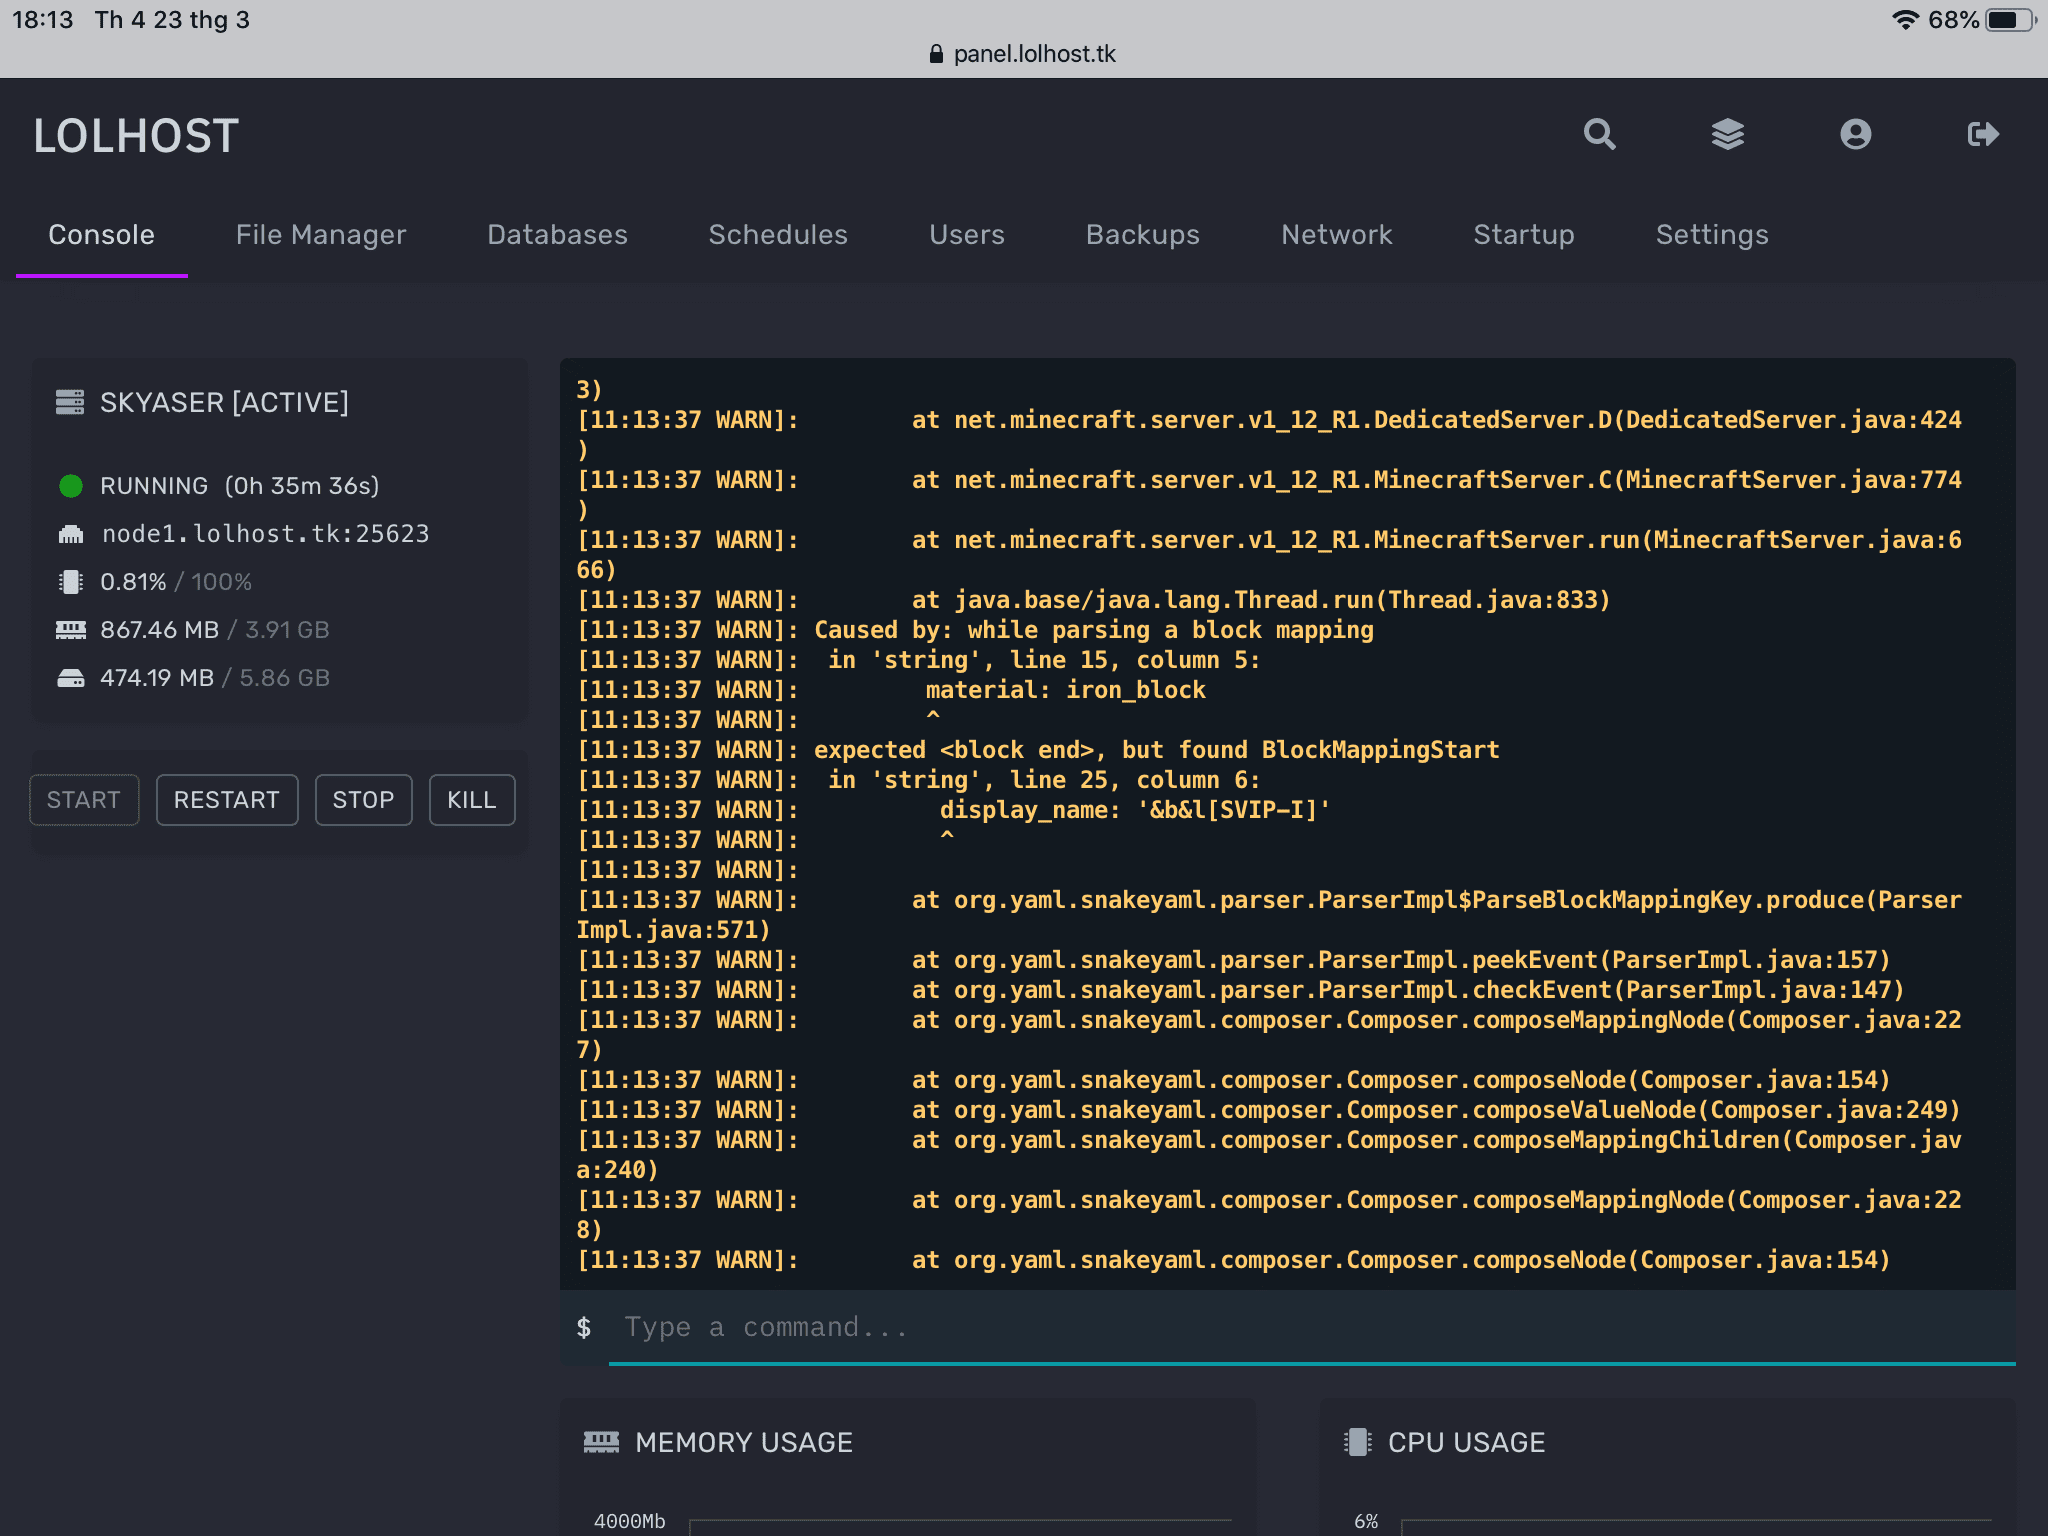Click the memory icon beside 867.46 MB

[70, 630]
